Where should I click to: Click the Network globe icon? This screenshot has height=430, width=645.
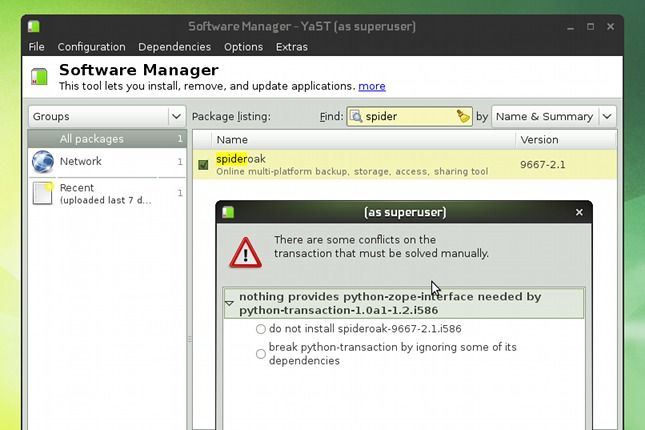(43, 162)
